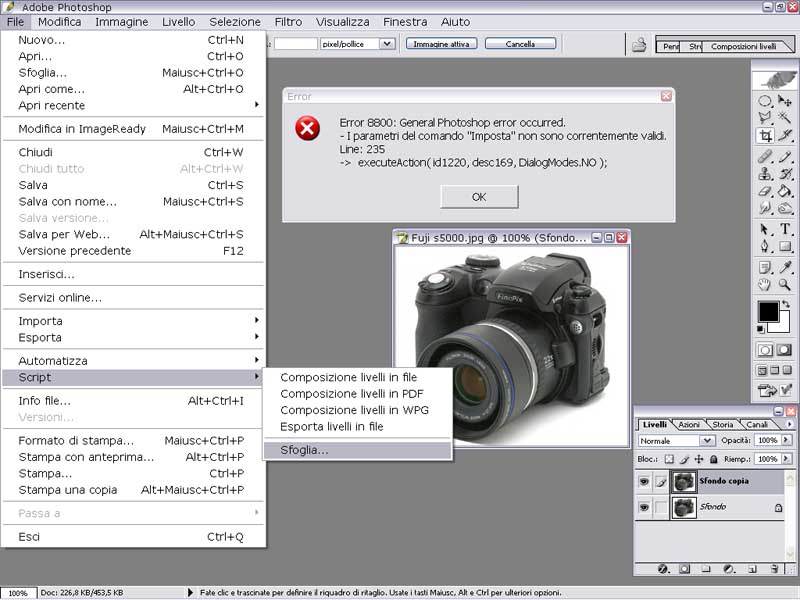The width and height of the screenshot is (800, 600).
Task: Hide the Sfondo copia layer
Action: pos(644,481)
